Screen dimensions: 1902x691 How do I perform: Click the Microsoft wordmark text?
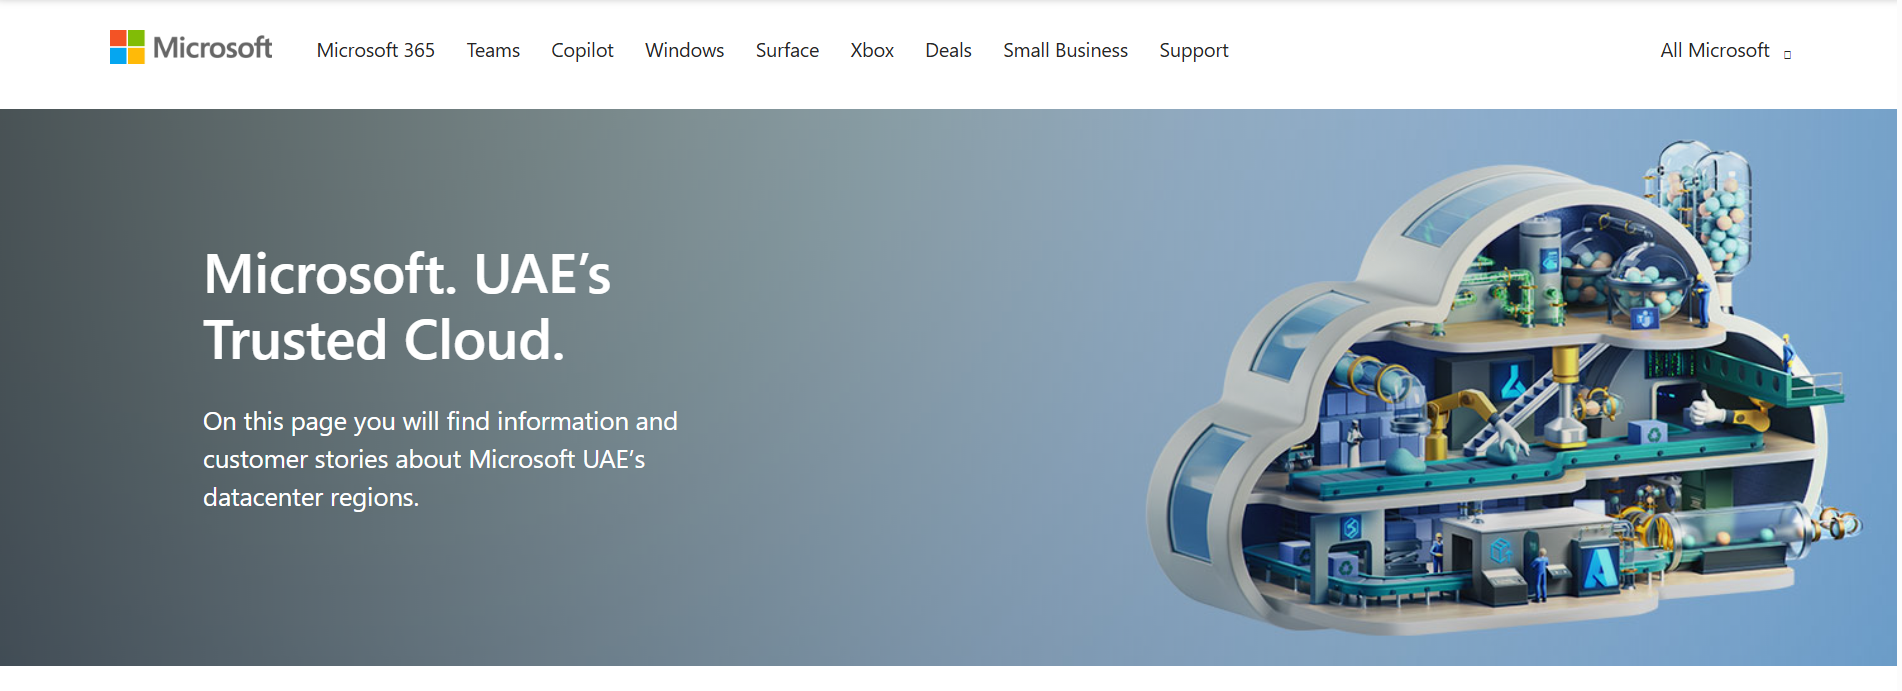[x=212, y=47]
